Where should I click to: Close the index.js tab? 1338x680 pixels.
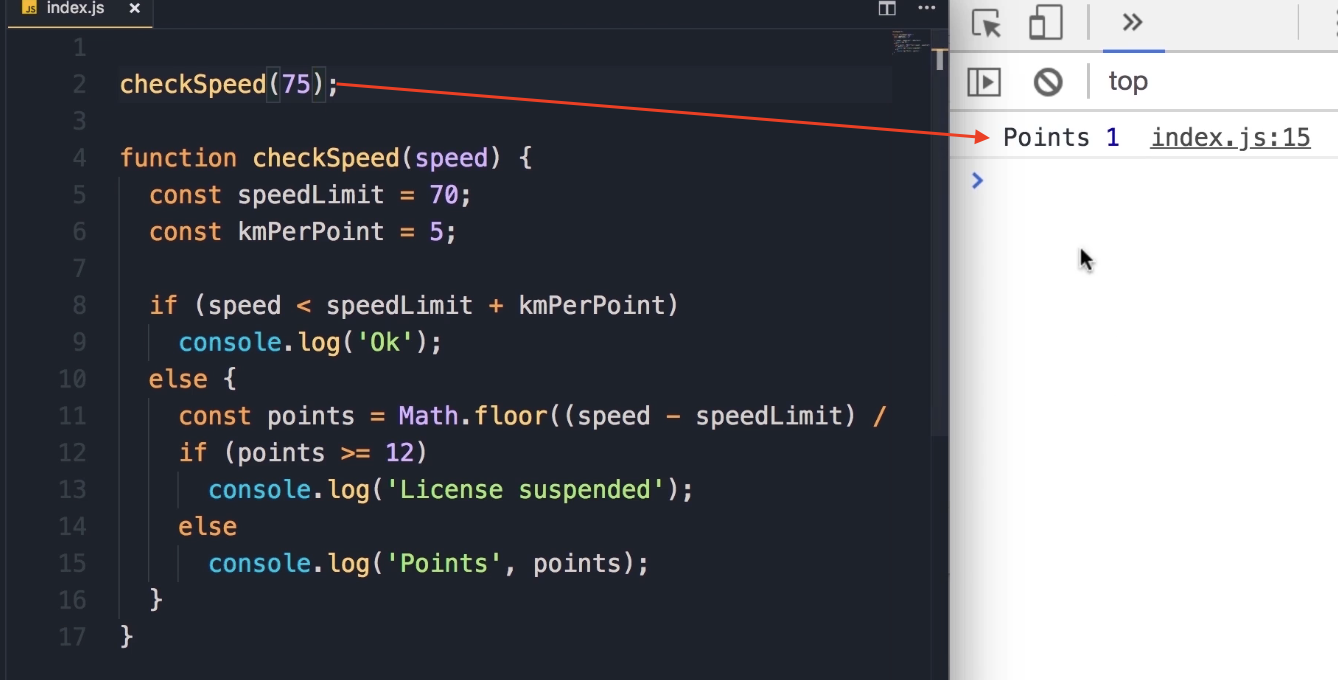click(x=133, y=9)
